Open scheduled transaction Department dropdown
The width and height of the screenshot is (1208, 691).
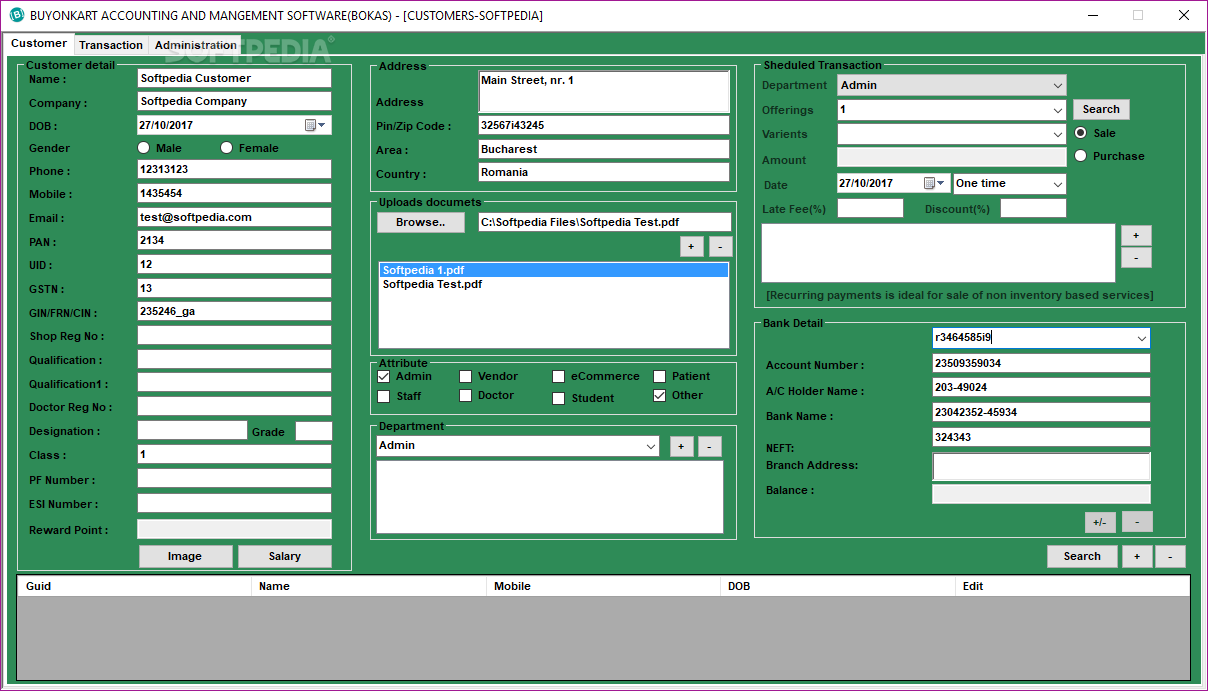(x=1058, y=86)
